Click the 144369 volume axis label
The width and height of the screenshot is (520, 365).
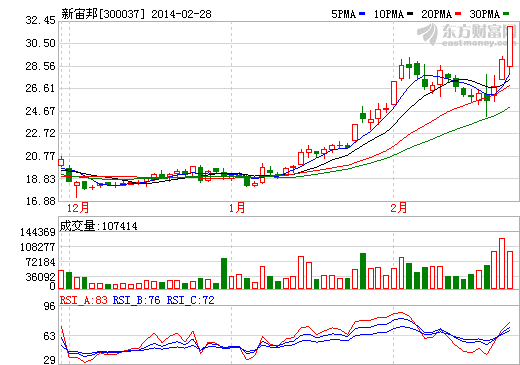38,232
